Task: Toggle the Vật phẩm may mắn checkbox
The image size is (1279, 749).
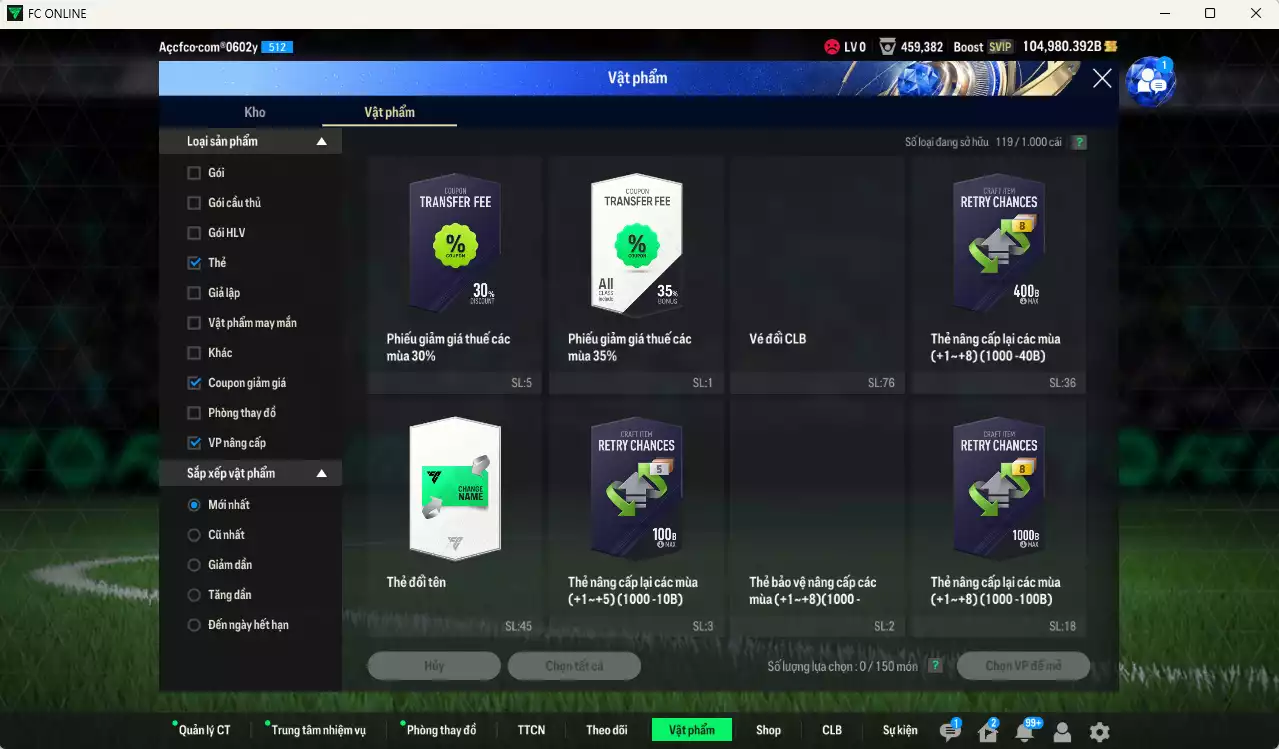Action: (x=194, y=323)
